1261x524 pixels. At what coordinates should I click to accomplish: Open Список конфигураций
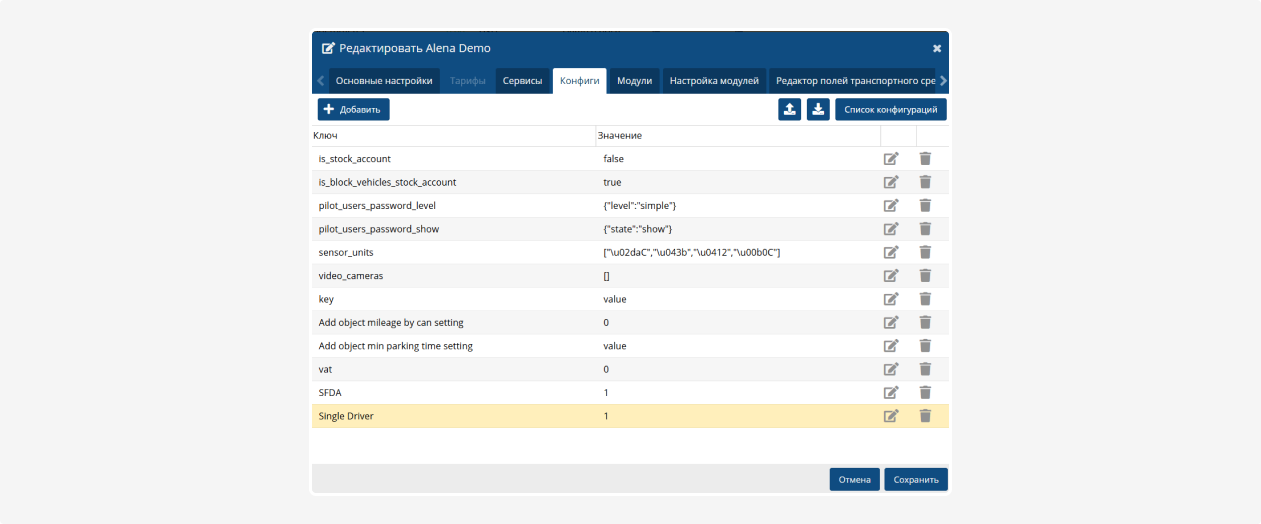coord(890,109)
